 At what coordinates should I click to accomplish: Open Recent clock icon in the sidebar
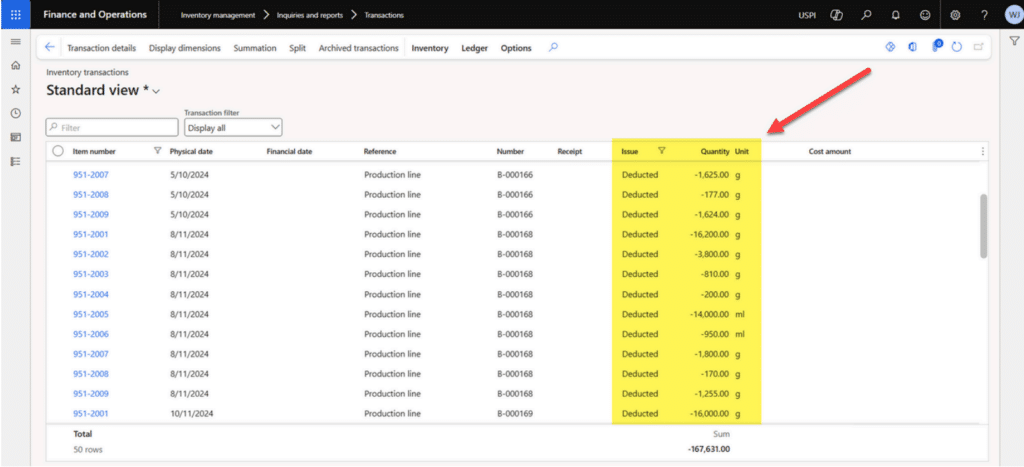click(16, 113)
